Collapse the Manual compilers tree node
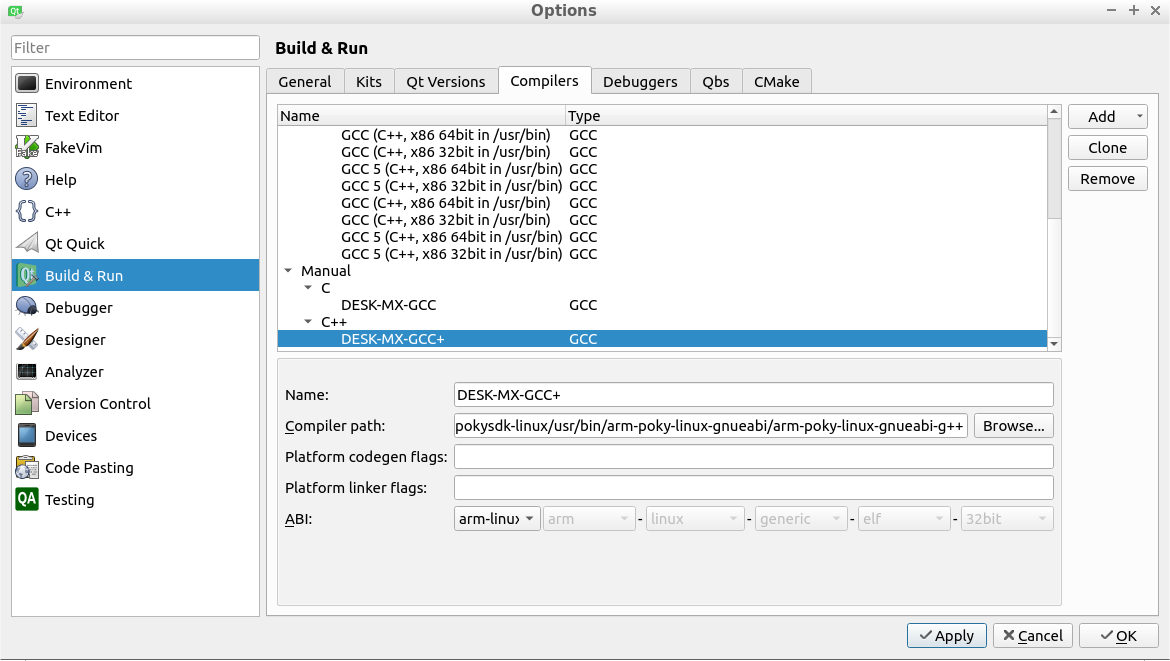1170x661 pixels. click(x=288, y=271)
